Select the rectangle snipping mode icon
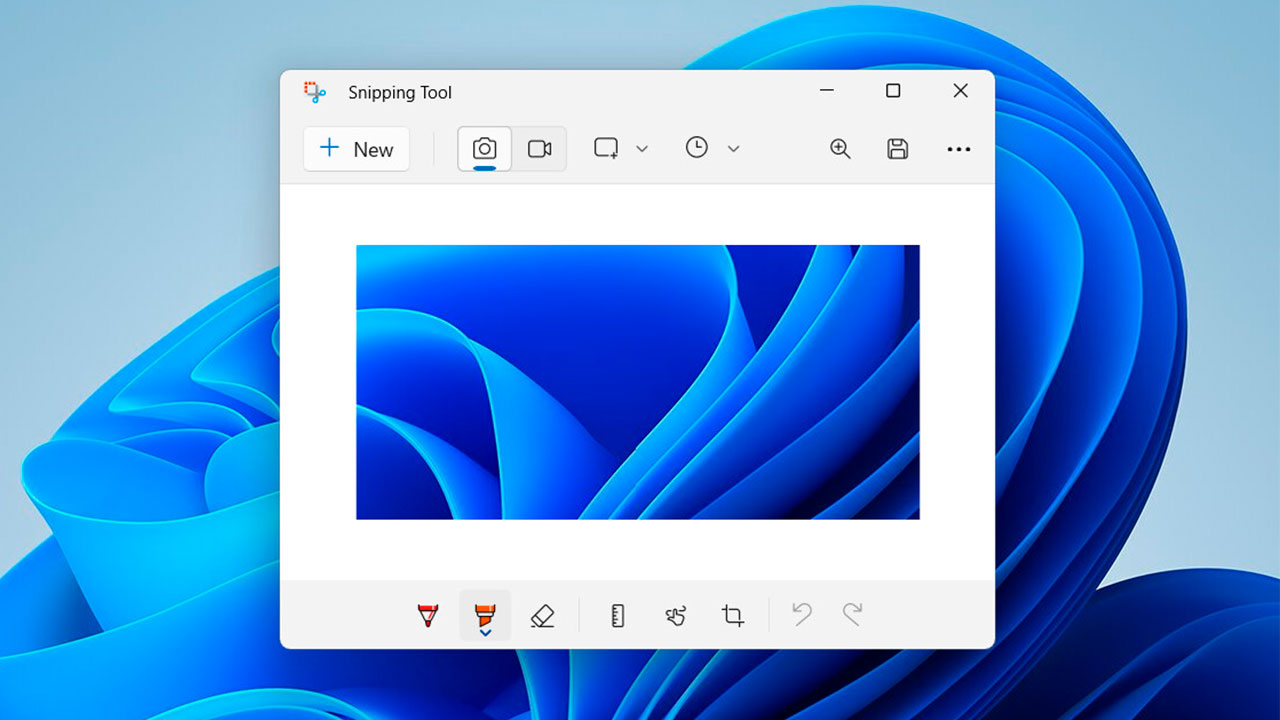Image resolution: width=1280 pixels, height=720 pixels. point(606,148)
